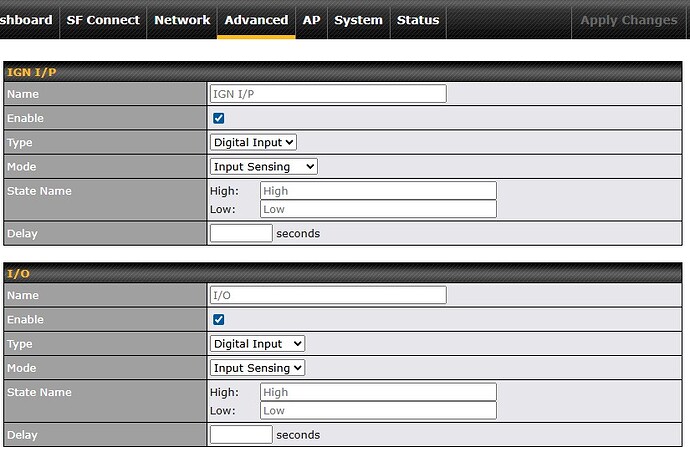Screen dimensions: 690x452
Task: Expand I/O Mode Input Sensing dropdown
Action: point(257,368)
